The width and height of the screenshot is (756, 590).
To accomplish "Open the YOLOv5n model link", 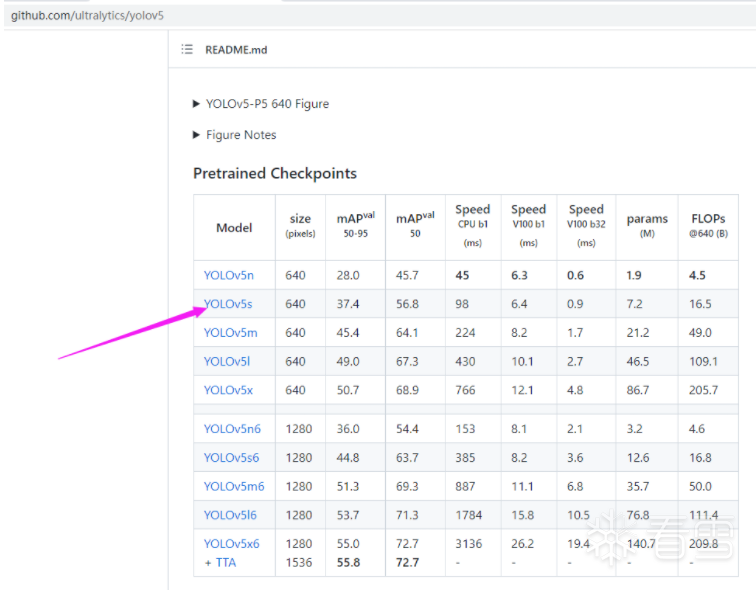I will [x=228, y=275].
